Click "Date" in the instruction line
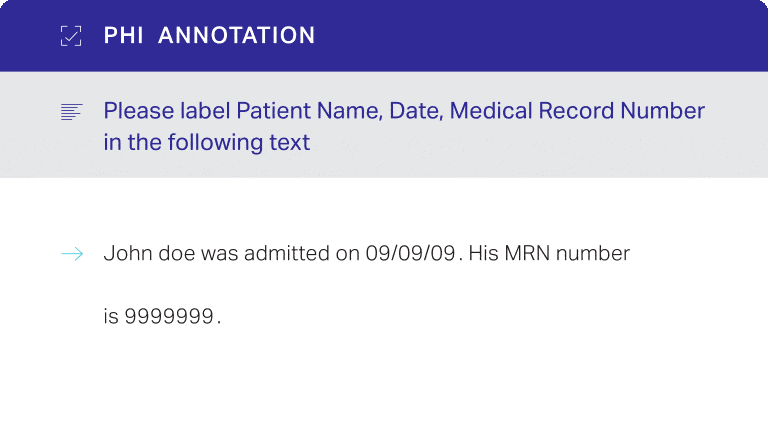The image size is (768, 432). click(413, 111)
